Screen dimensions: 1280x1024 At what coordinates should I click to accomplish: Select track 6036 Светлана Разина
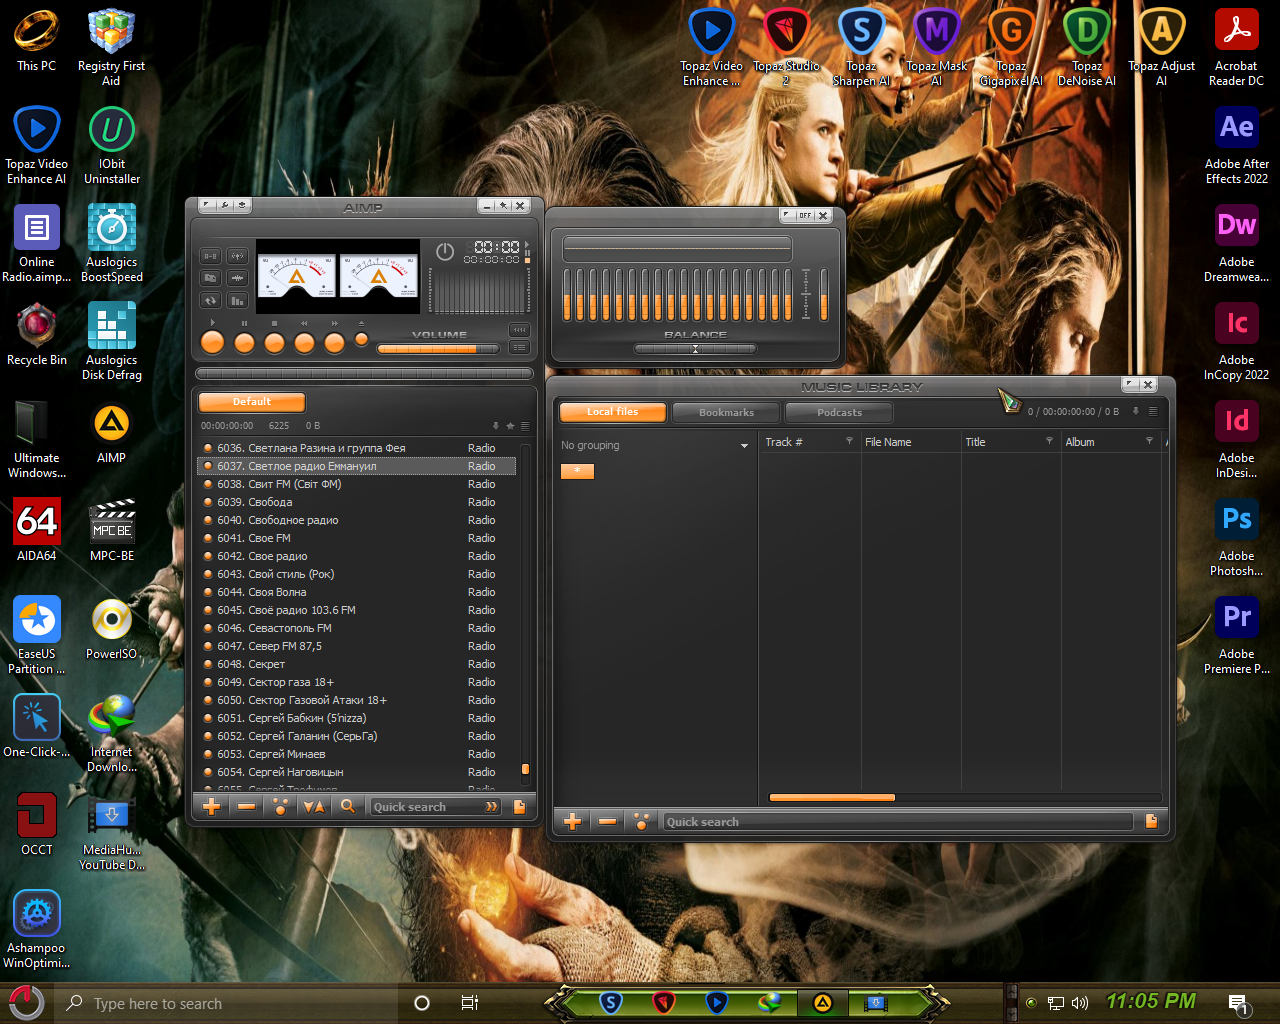tap(357, 448)
